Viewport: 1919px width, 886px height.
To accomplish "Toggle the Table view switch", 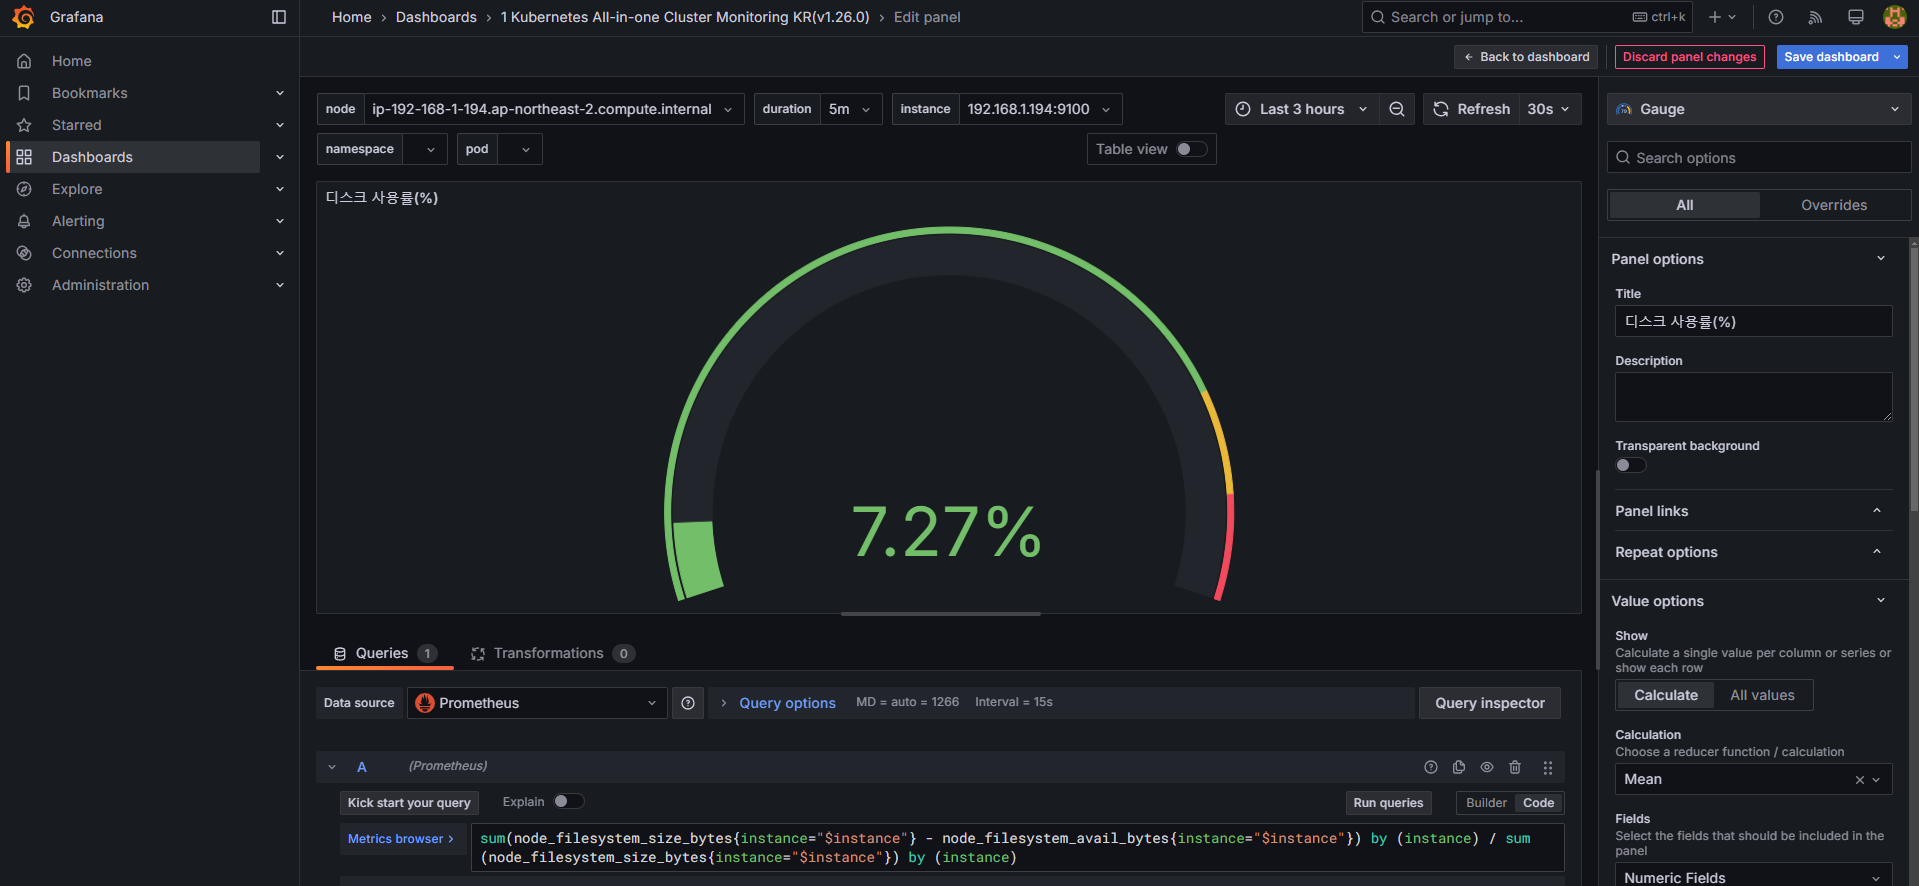I will 1191,149.
